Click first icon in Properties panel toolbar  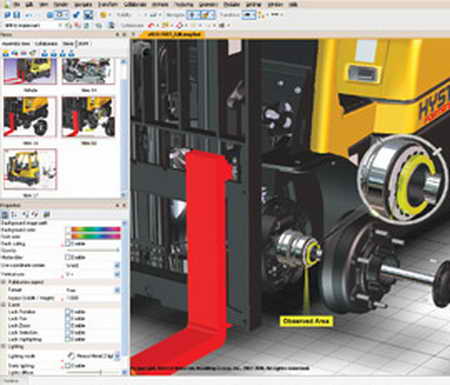pos(5,214)
